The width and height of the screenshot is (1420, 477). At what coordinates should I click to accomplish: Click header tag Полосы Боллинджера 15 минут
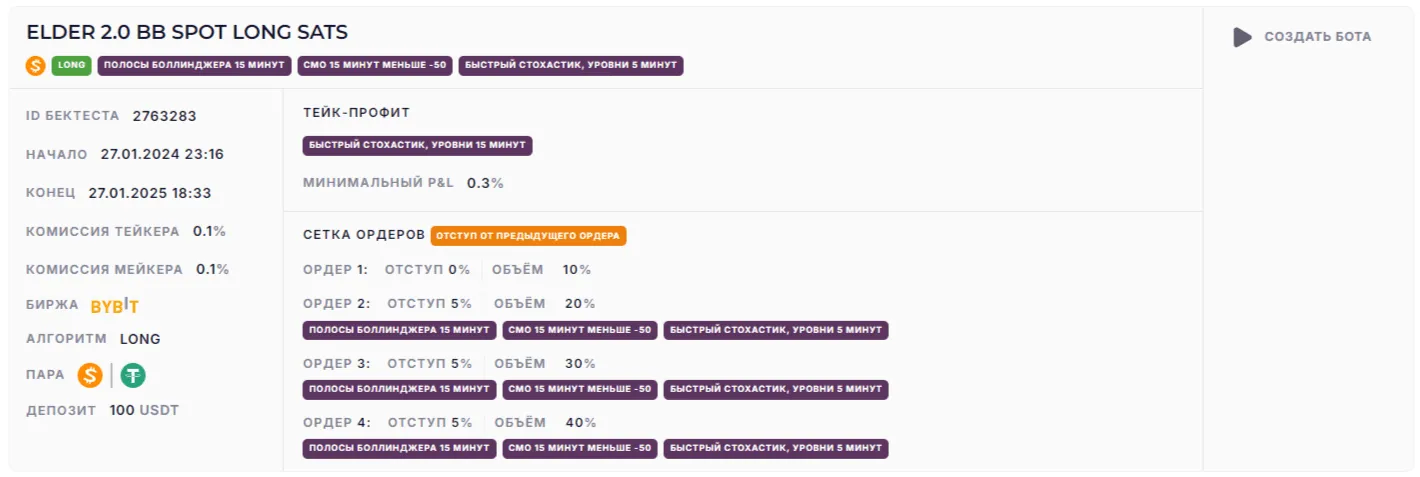pos(194,66)
